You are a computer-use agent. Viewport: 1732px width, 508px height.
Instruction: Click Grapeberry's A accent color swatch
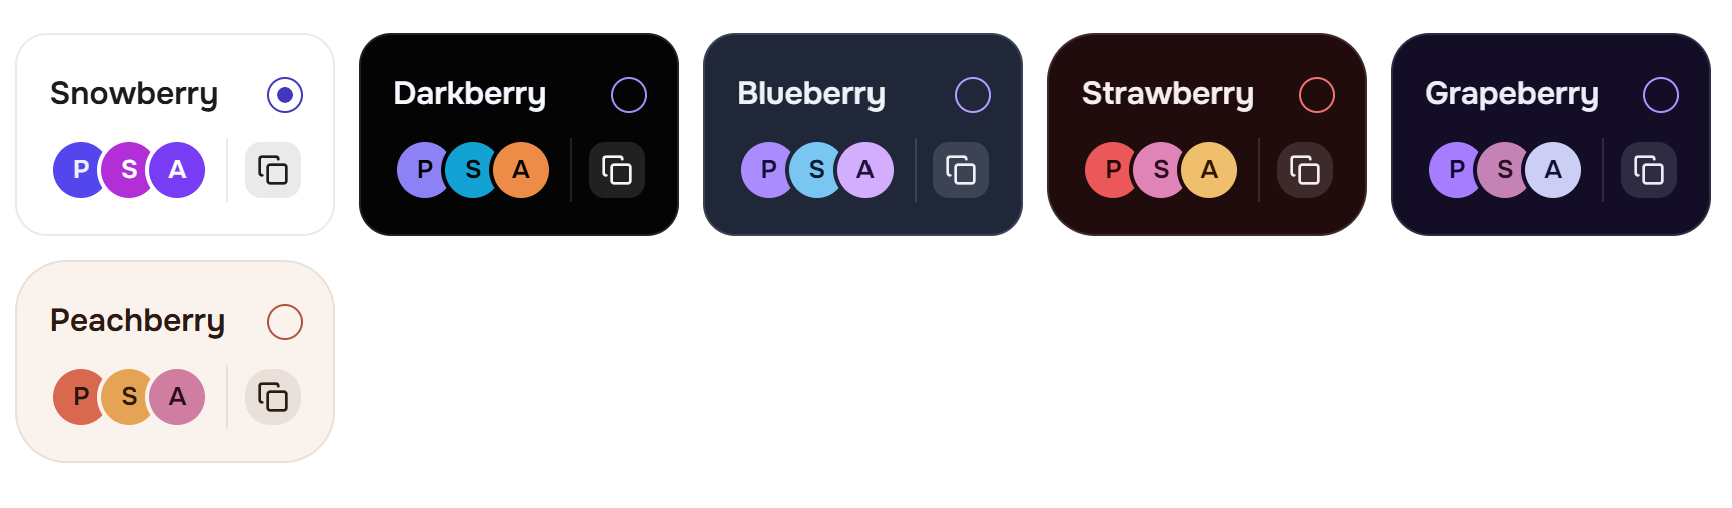[x=1553, y=170]
